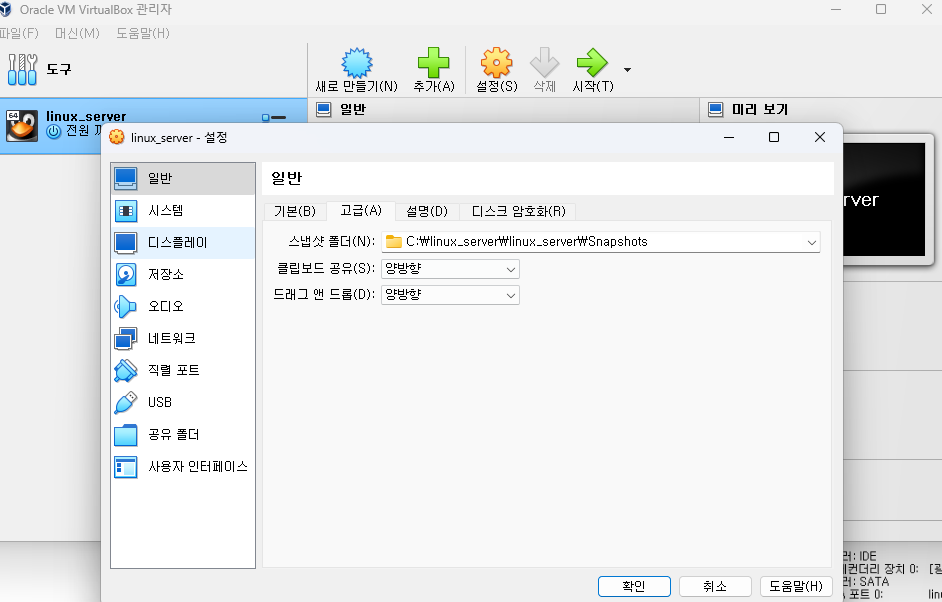Switch to the 설명(D) tab
This screenshot has width=942, height=602.
(x=427, y=211)
